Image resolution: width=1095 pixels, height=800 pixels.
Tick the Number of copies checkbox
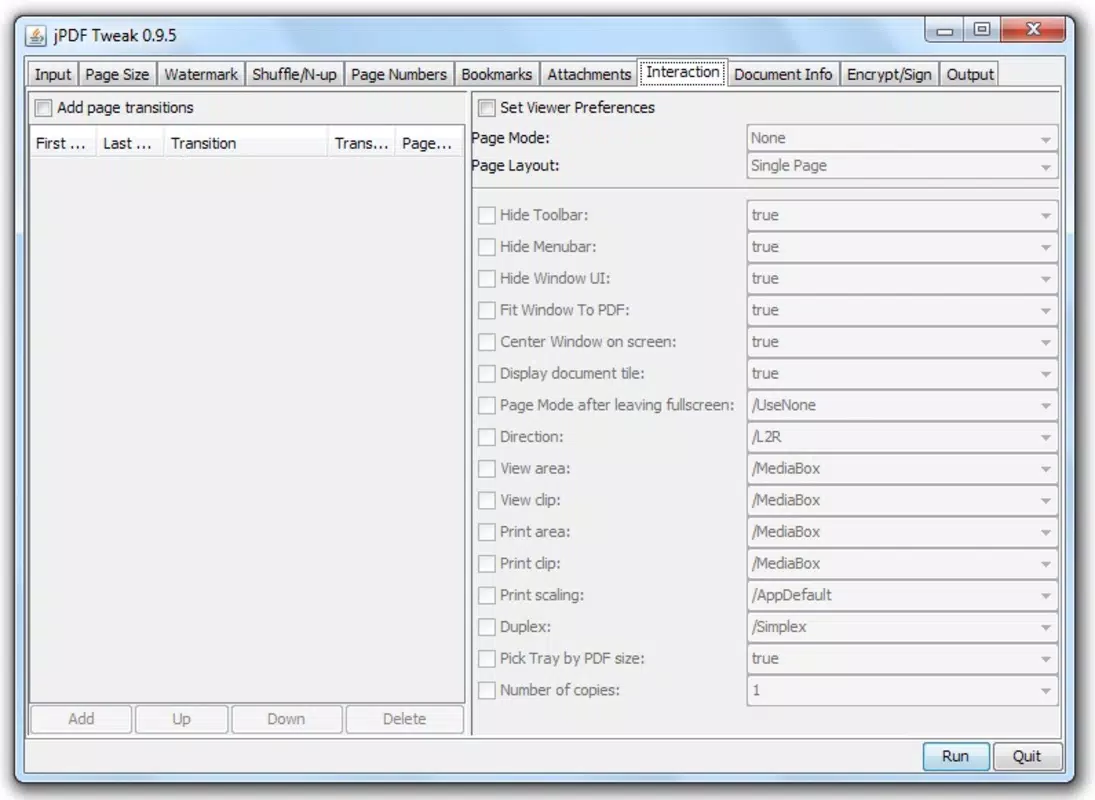487,690
